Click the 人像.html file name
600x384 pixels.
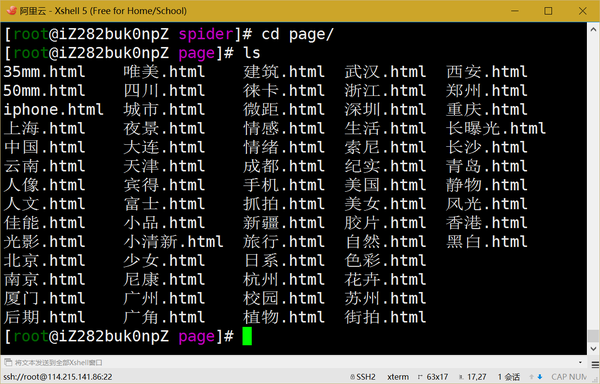pyautogui.click(x=44, y=185)
